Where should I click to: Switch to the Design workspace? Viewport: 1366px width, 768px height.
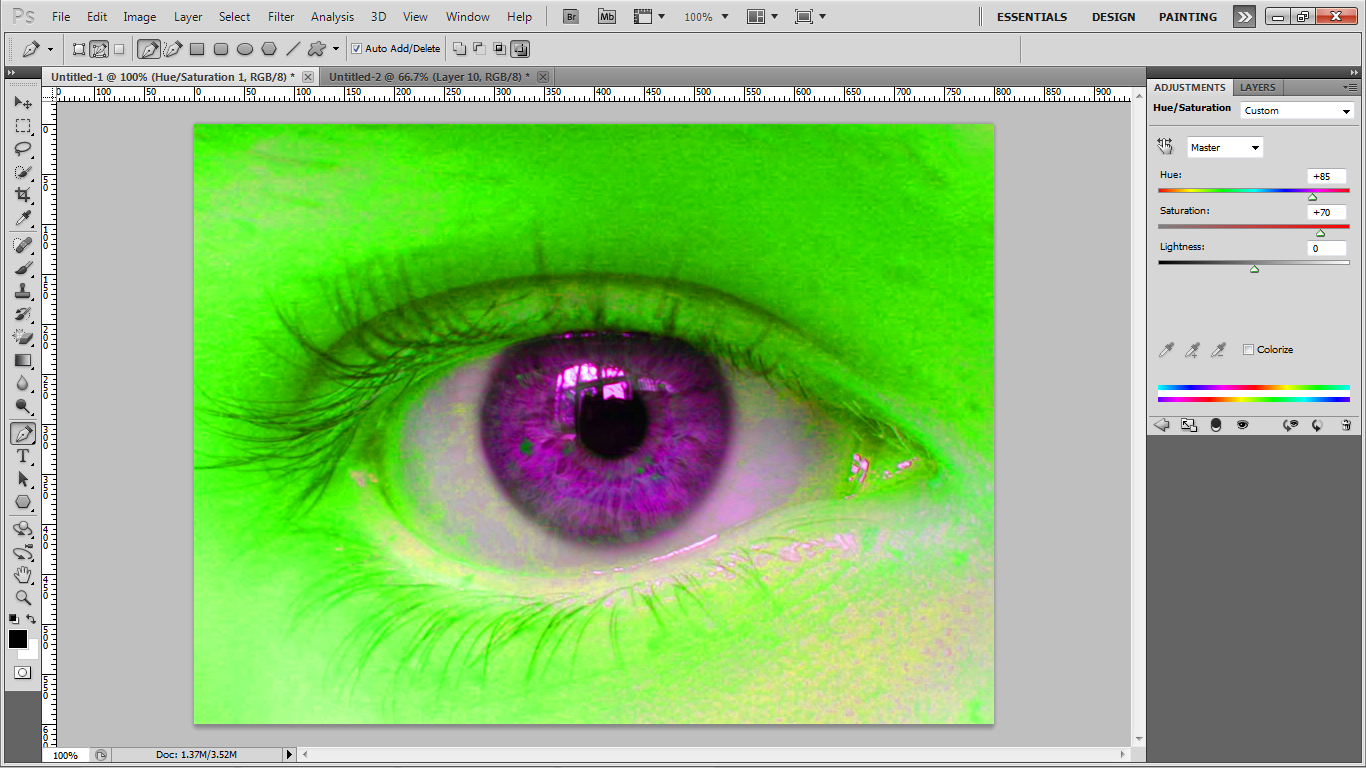1113,16
